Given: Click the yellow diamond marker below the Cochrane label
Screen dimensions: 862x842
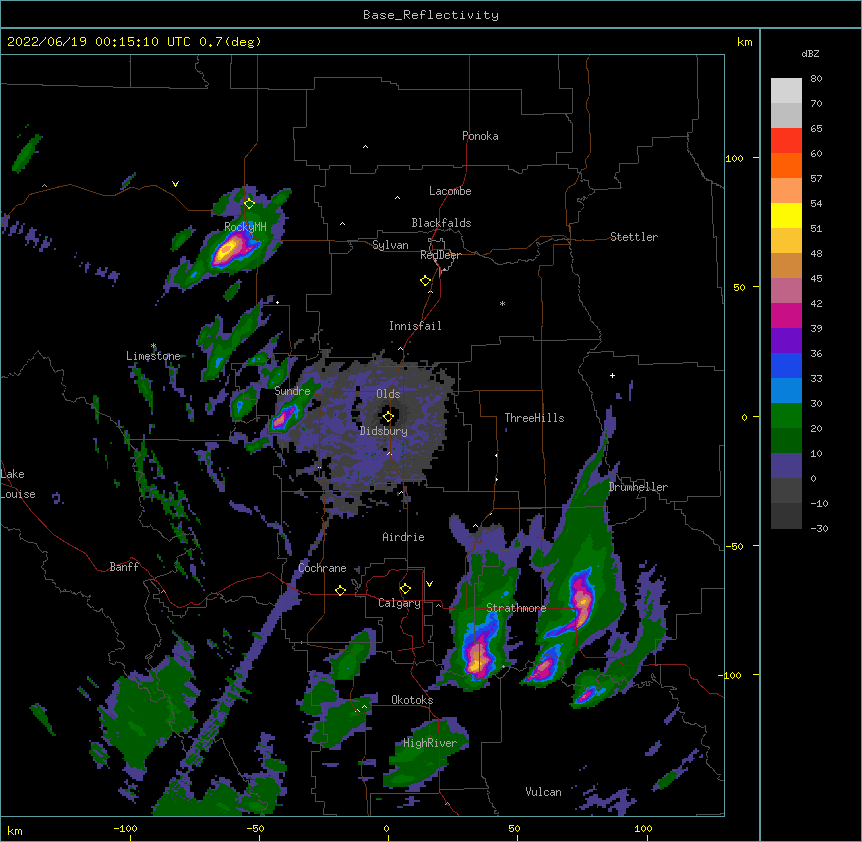Looking at the screenshot, I should [x=340, y=590].
